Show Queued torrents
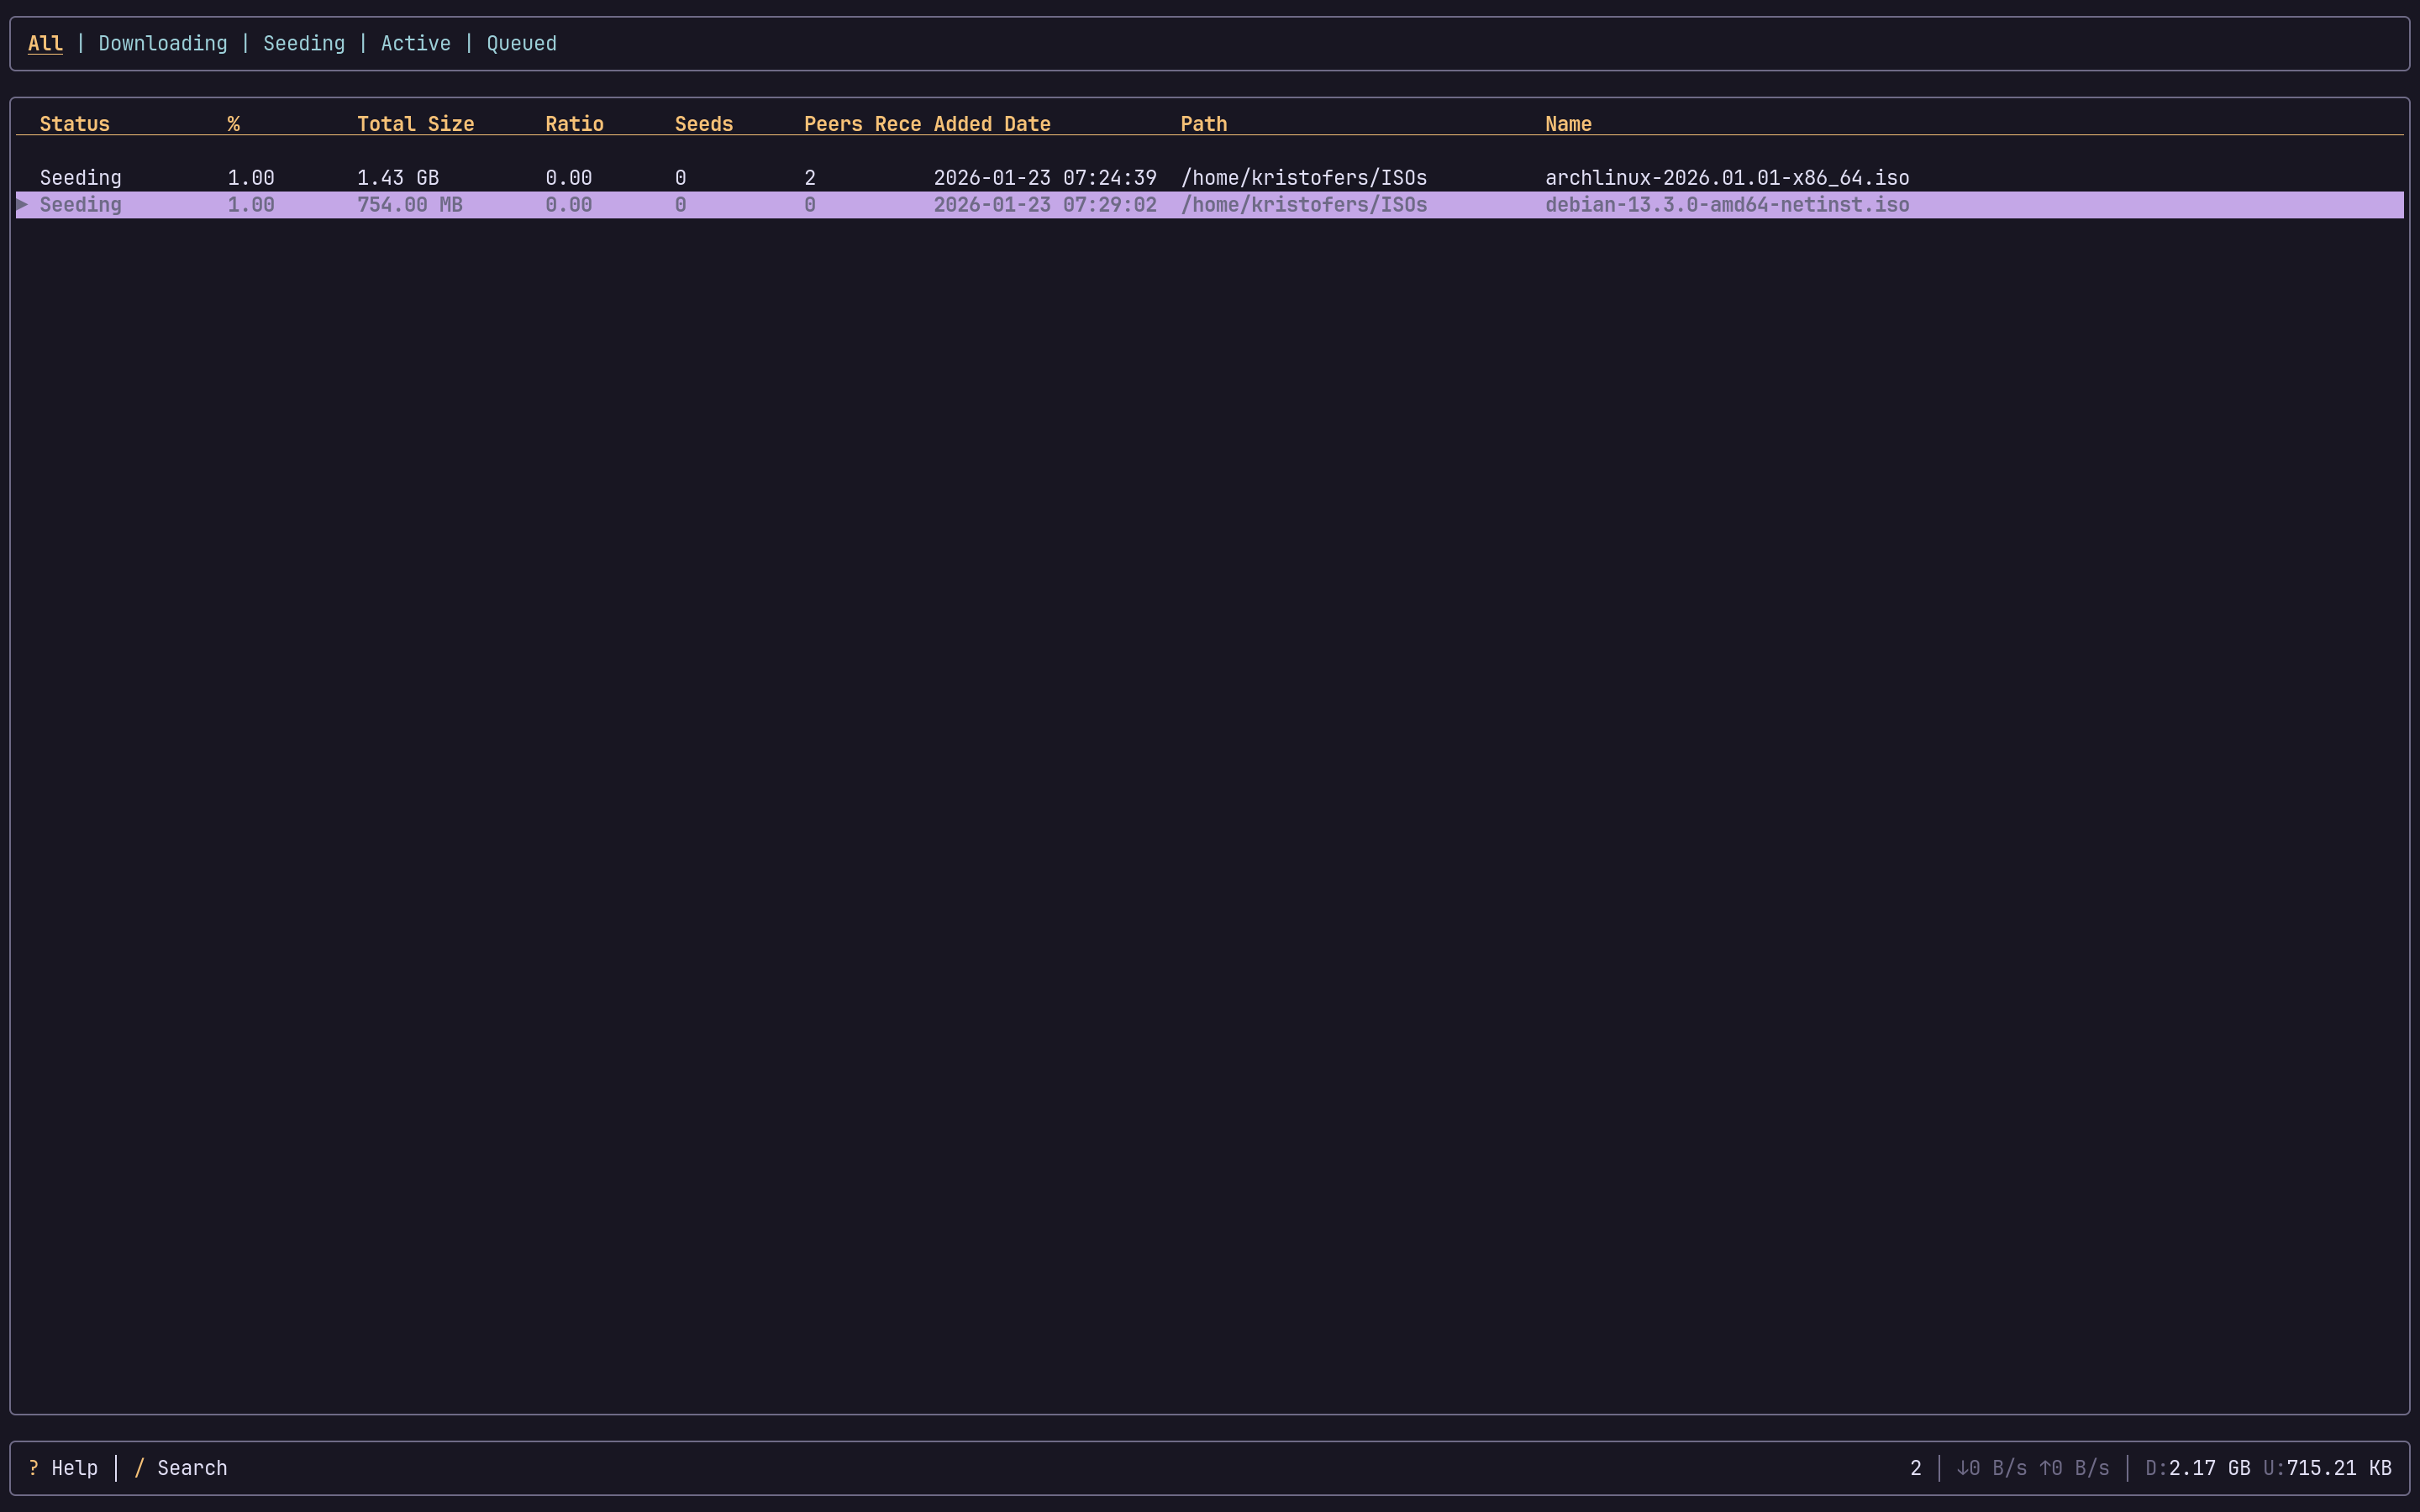2420x1512 pixels. pos(521,43)
